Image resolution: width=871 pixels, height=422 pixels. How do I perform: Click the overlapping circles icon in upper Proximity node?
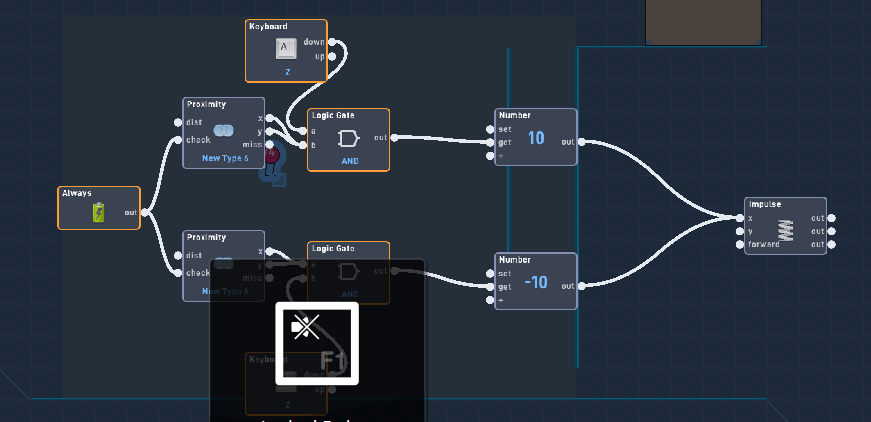click(x=223, y=130)
